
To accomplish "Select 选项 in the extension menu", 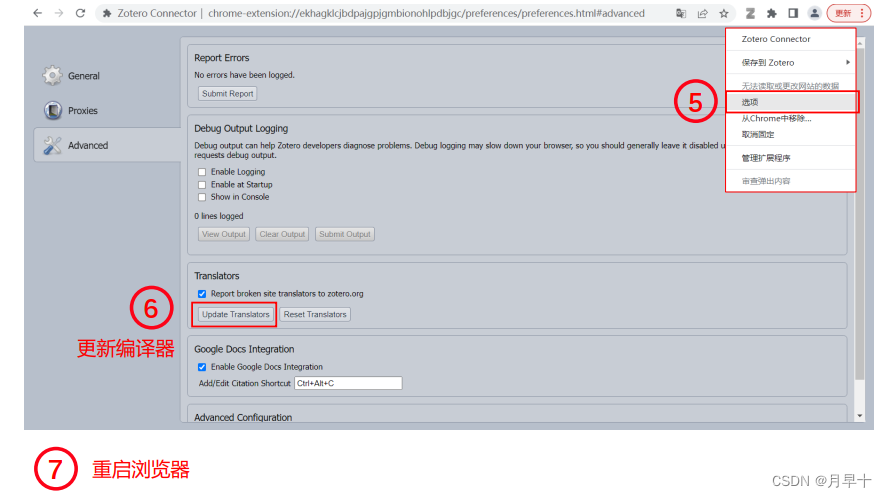I will click(791, 102).
